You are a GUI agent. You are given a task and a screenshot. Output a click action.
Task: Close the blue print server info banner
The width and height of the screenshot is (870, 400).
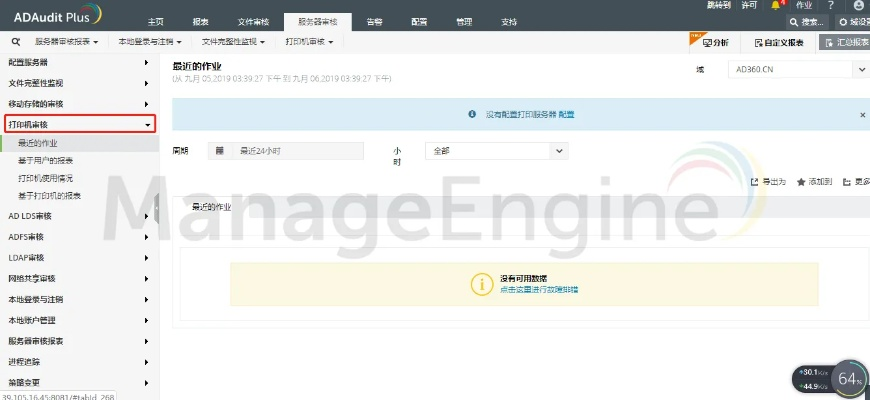tap(862, 115)
